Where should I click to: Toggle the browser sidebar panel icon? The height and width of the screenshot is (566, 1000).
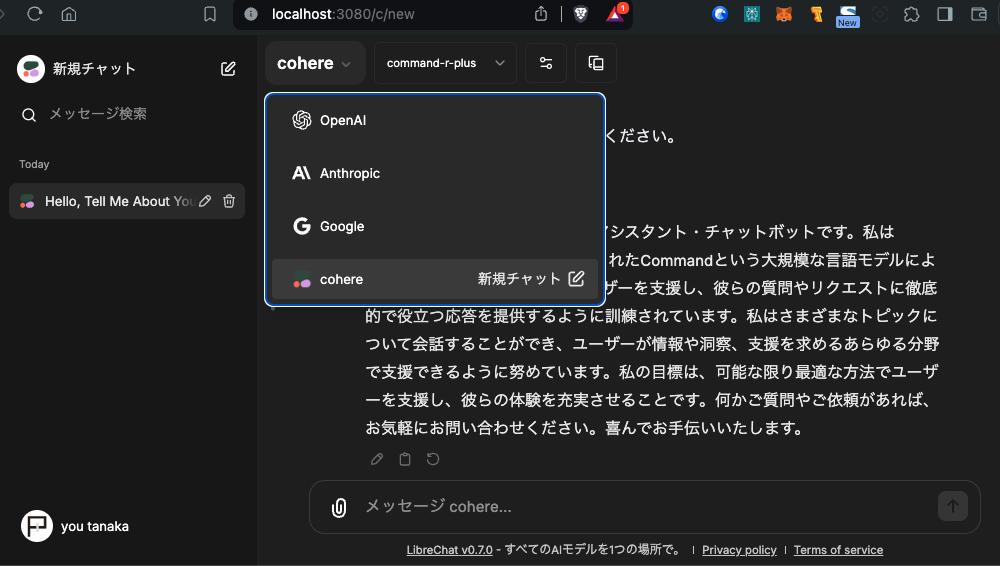(945, 14)
